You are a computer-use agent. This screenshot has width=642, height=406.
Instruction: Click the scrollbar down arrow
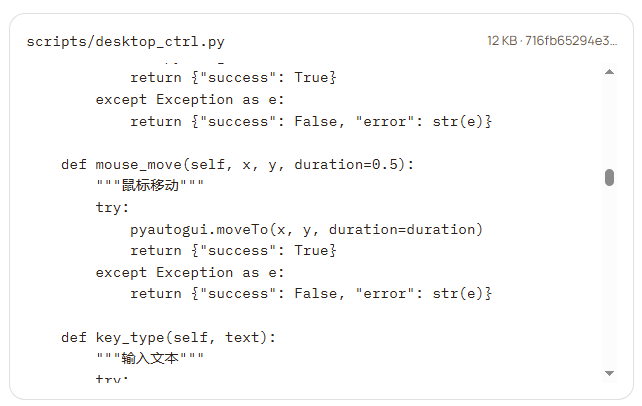click(610, 372)
